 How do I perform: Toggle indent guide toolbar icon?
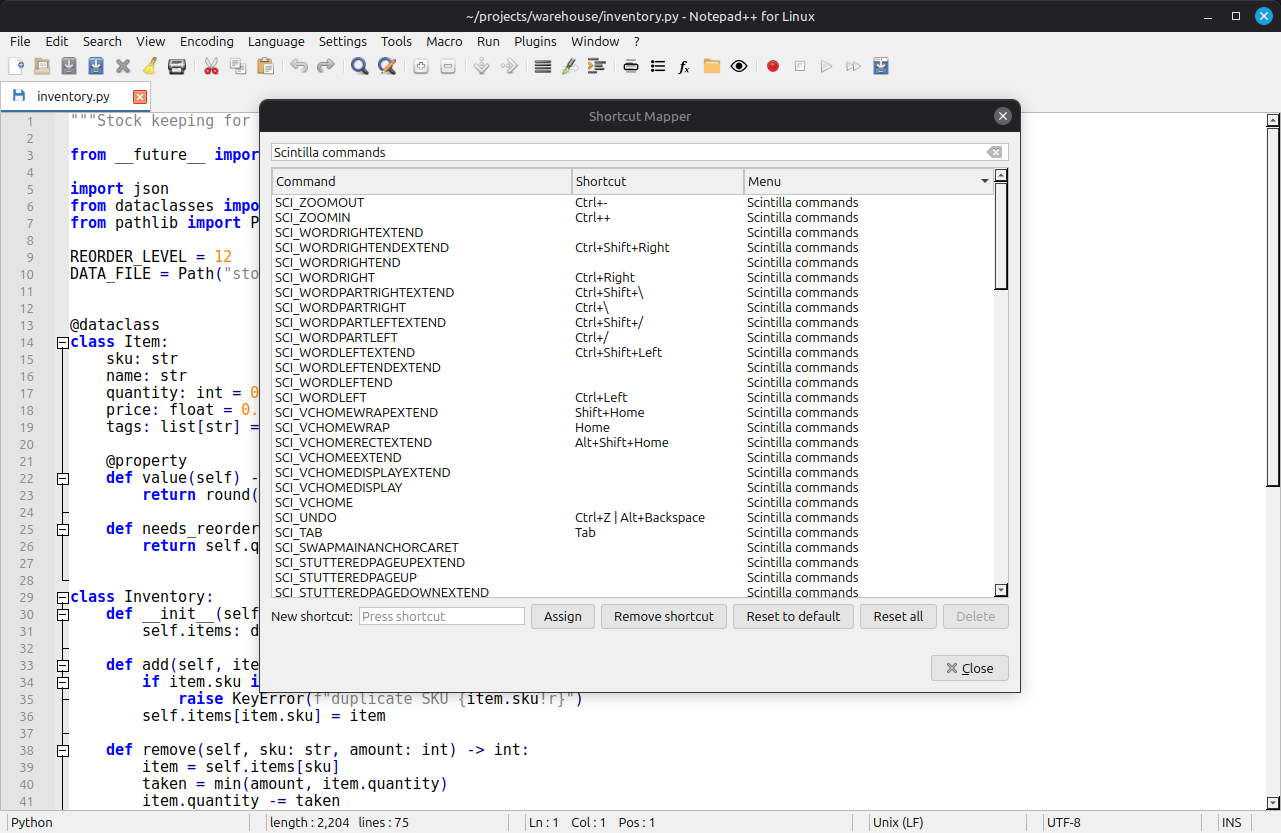597,66
